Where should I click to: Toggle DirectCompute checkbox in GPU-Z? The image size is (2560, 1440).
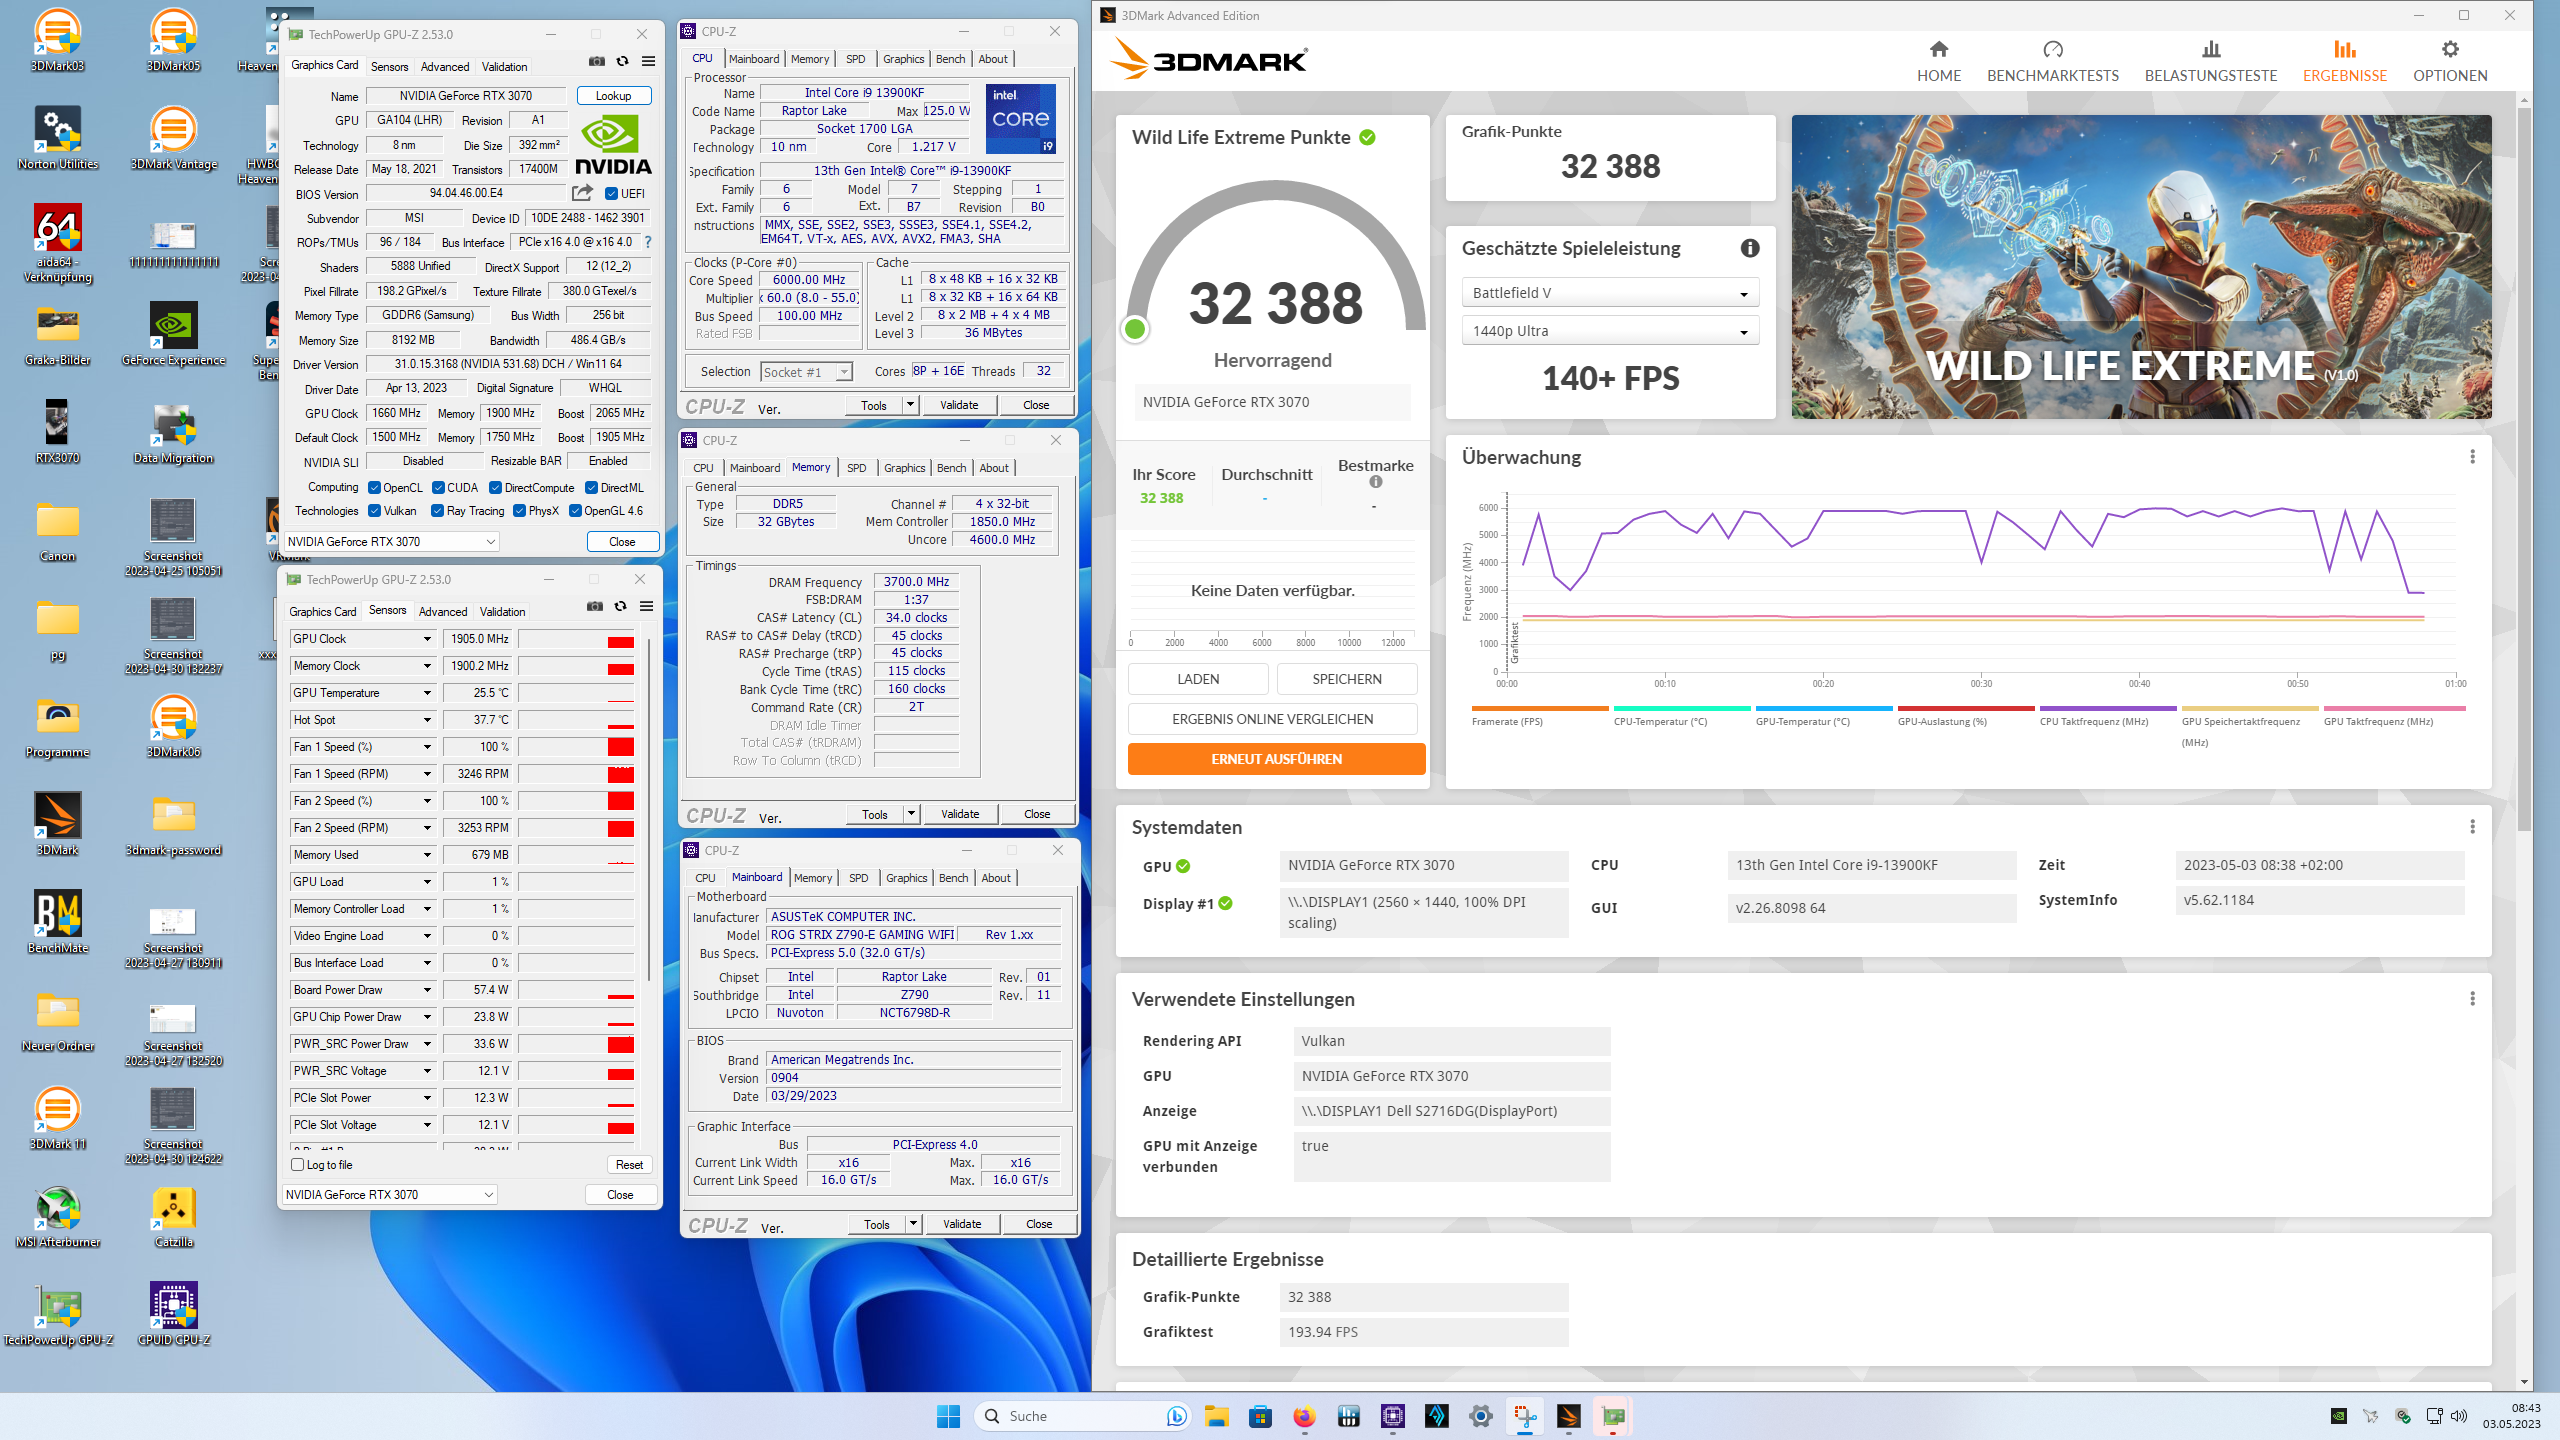click(495, 488)
